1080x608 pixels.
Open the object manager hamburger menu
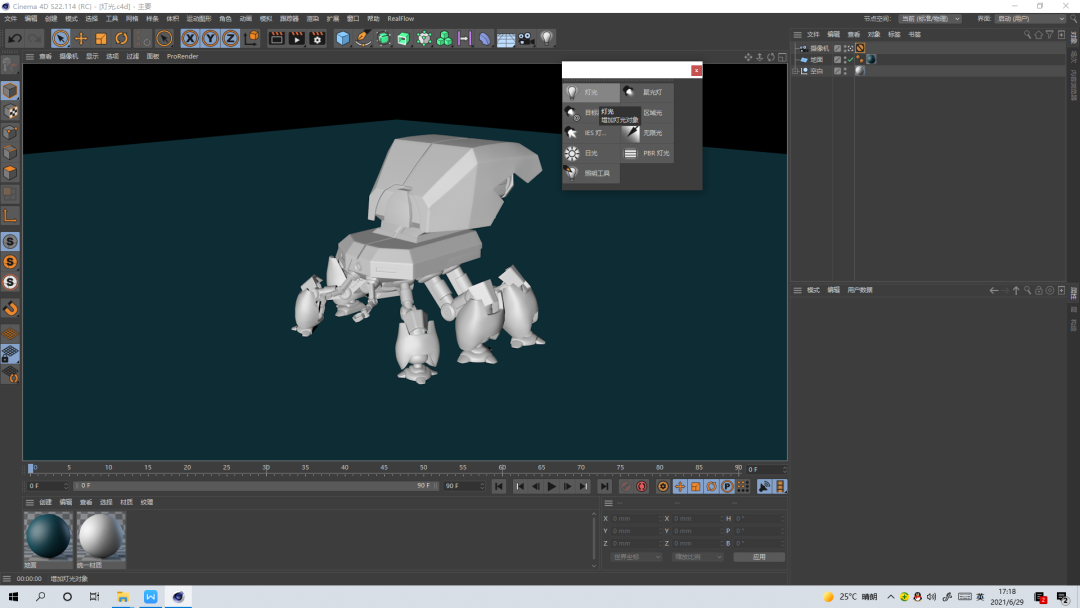(x=797, y=34)
